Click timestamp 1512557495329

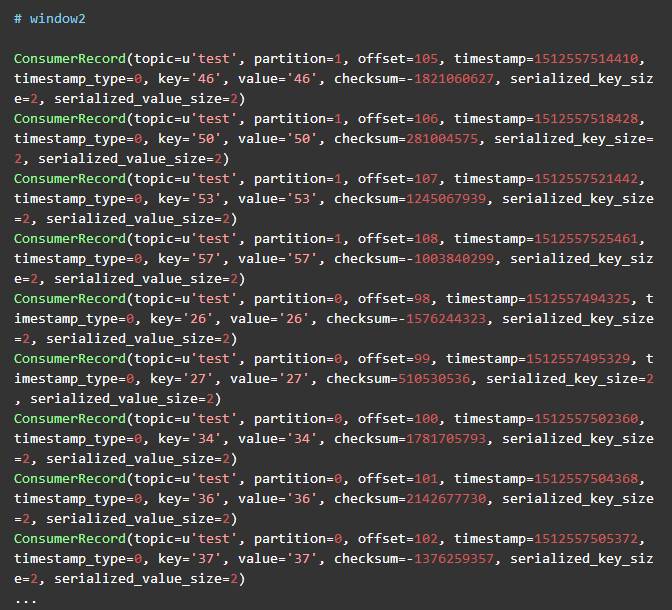pos(585,358)
